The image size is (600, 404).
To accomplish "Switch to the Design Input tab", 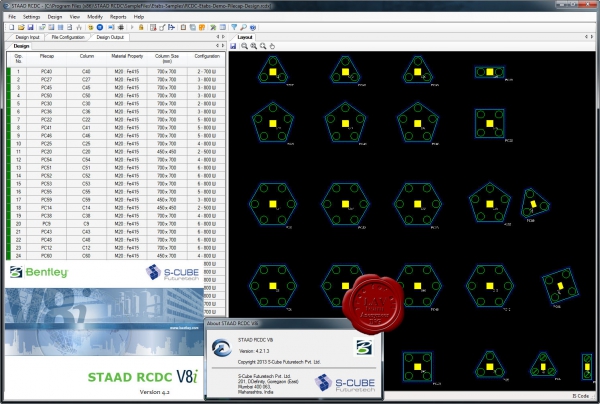I will (x=27, y=37).
